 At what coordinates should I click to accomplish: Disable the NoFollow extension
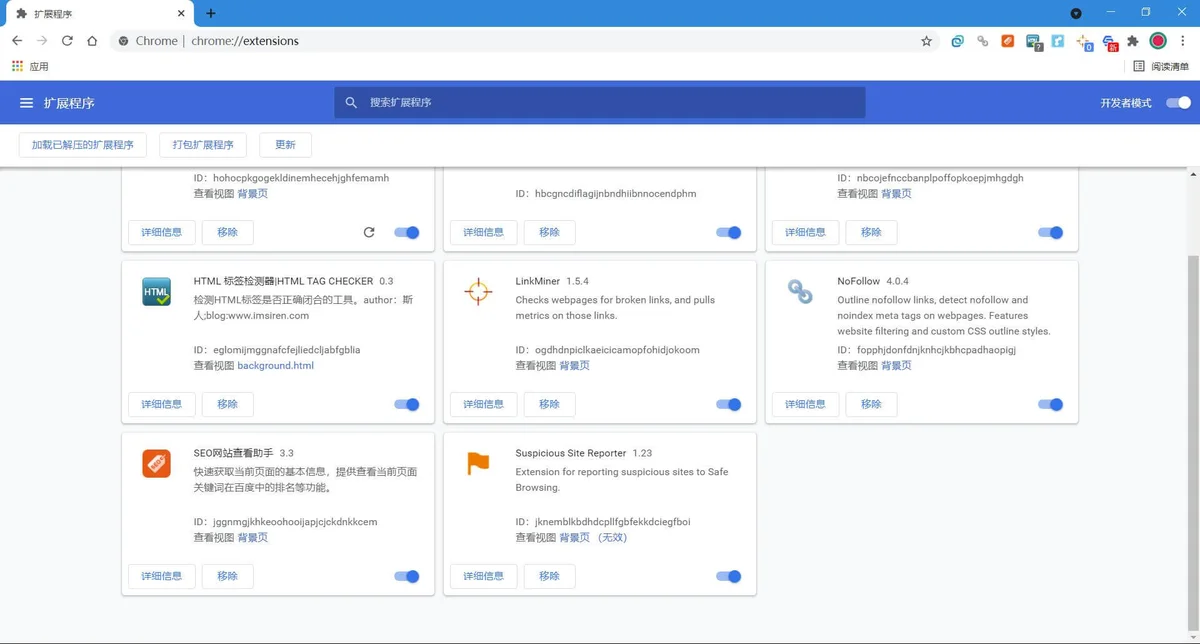click(1050, 404)
